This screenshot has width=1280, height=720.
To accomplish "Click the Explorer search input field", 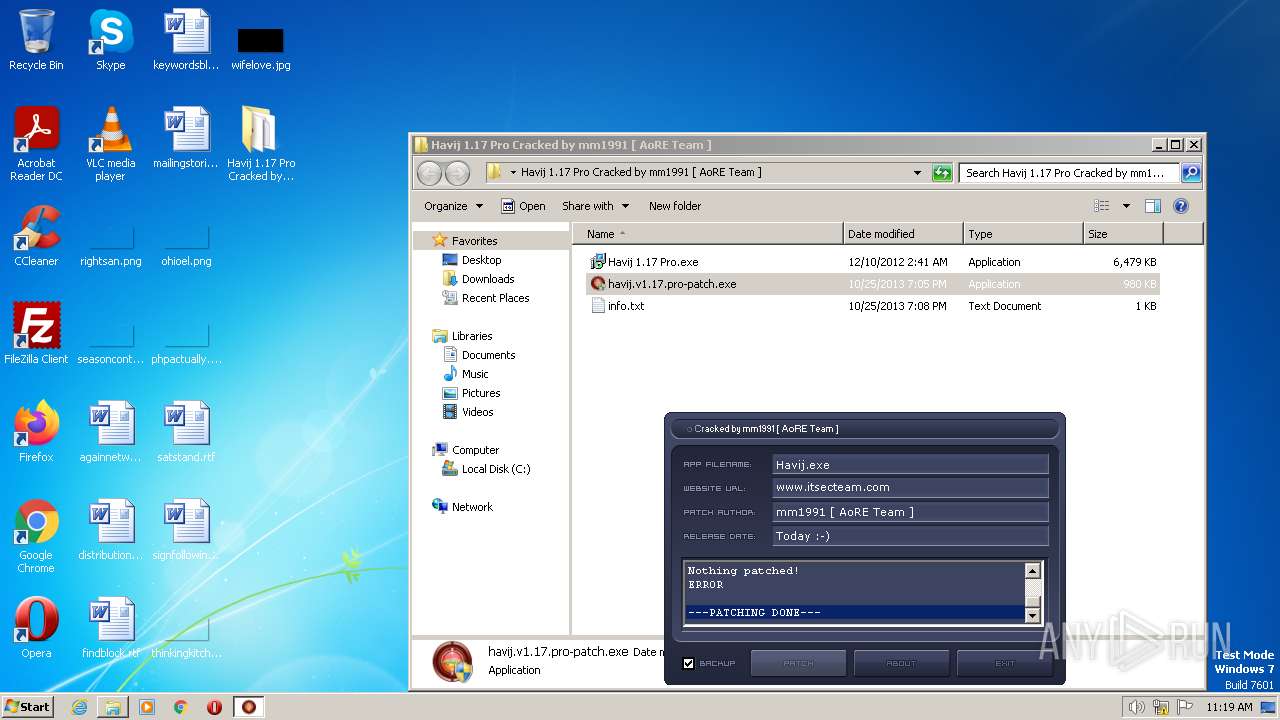I will point(1069,172).
